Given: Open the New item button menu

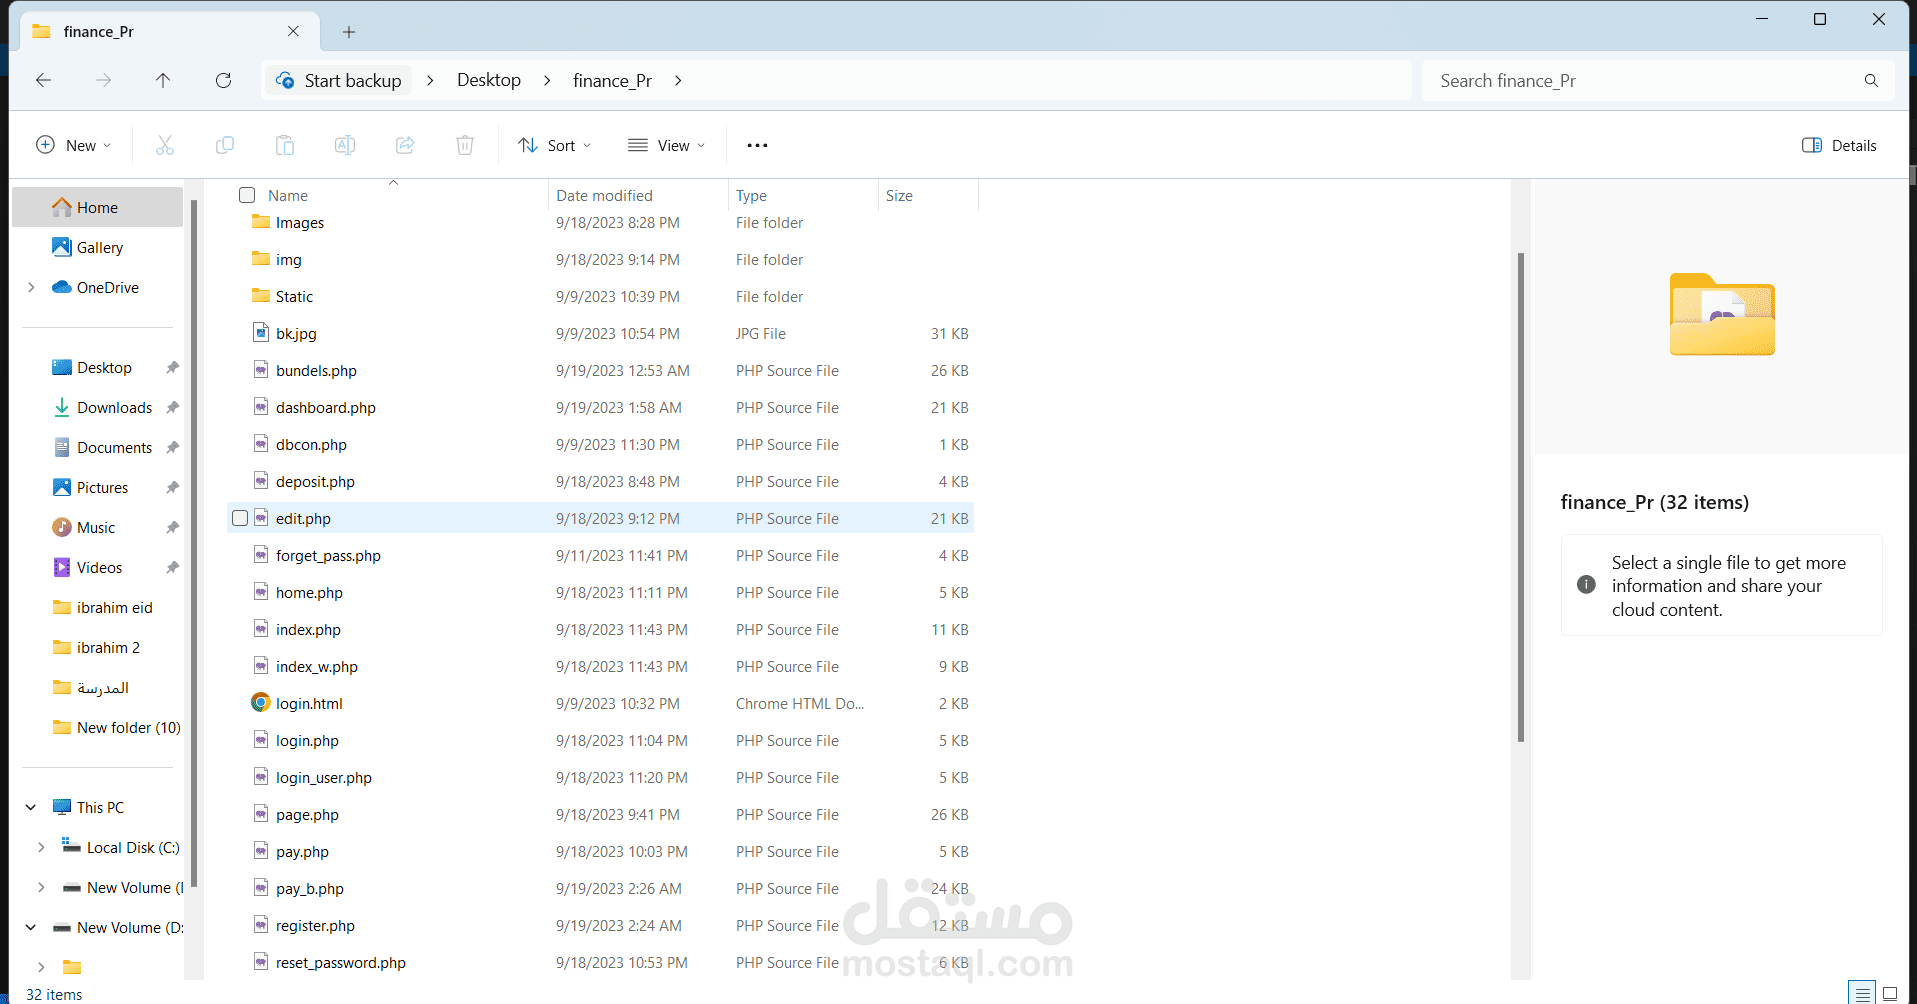Looking at the screenshot, I should click(x=74, y=146).
